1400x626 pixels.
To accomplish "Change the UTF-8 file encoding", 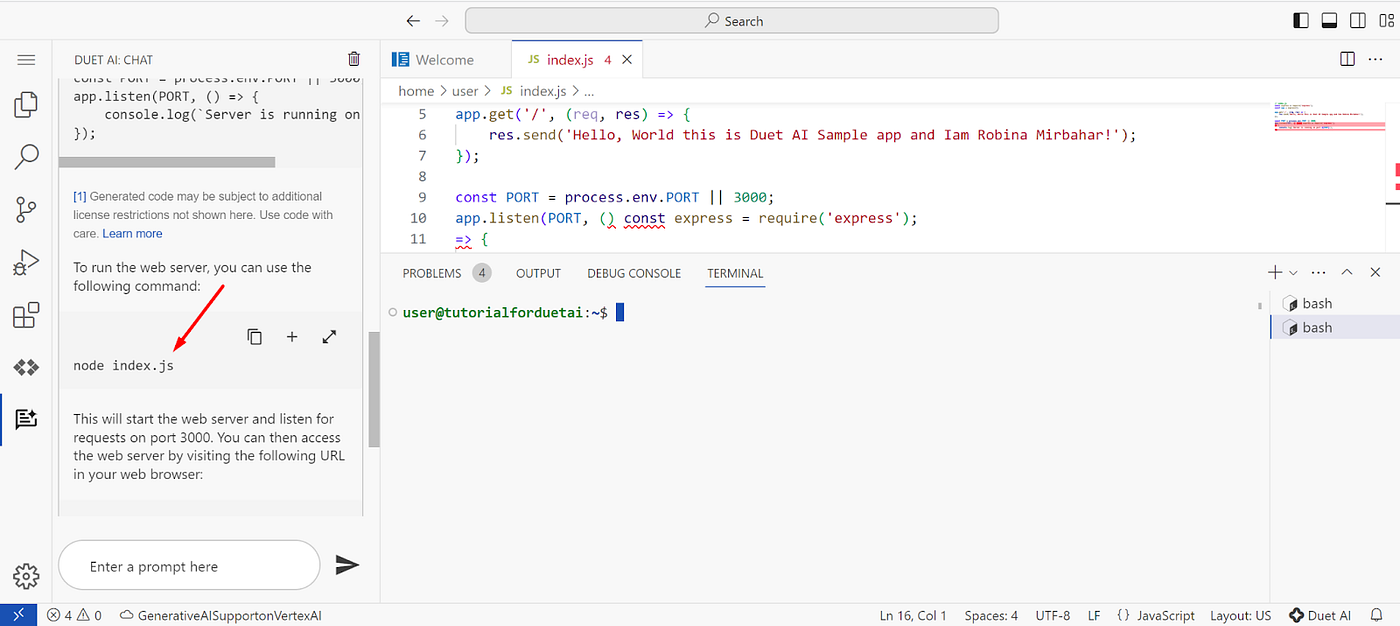I will (x=1053, y=615).
